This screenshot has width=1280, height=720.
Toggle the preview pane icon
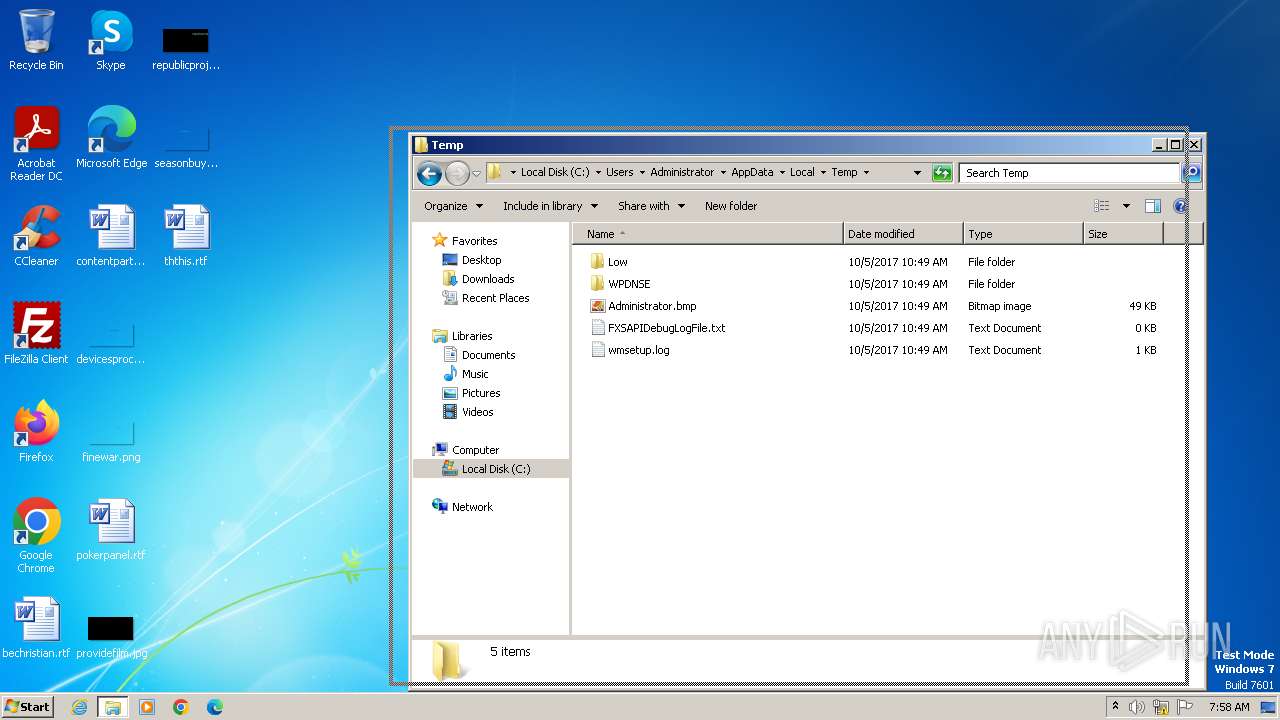[x=1152, y=206]
